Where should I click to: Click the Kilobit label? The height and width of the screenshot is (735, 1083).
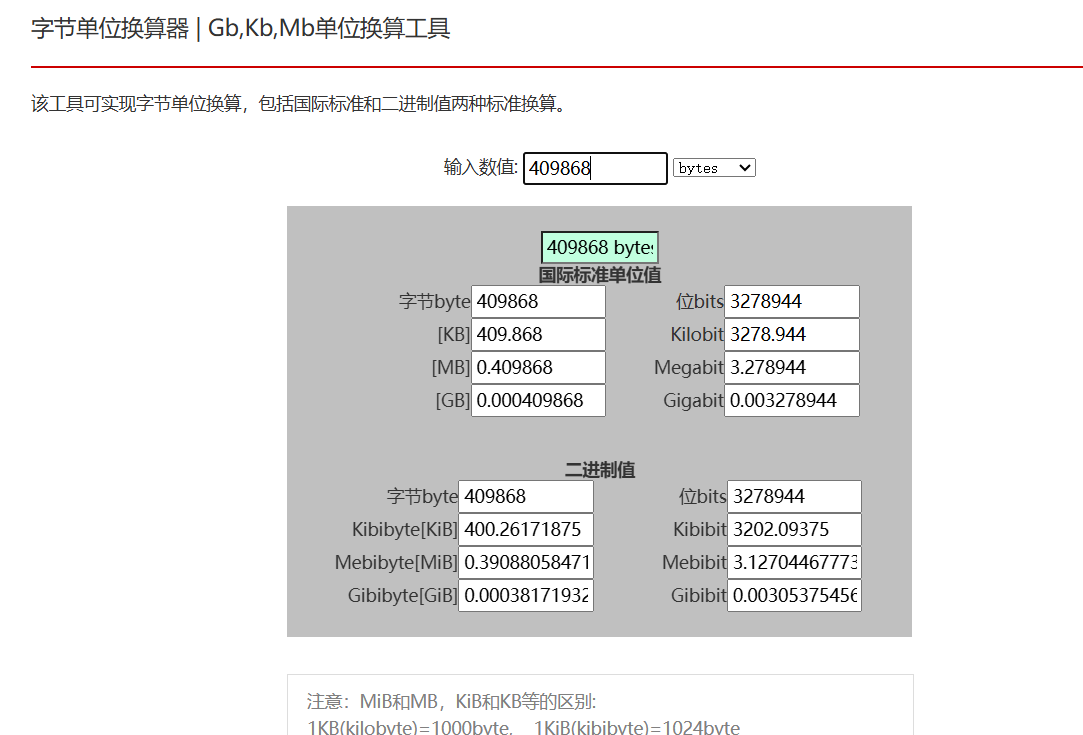(697, 334)
